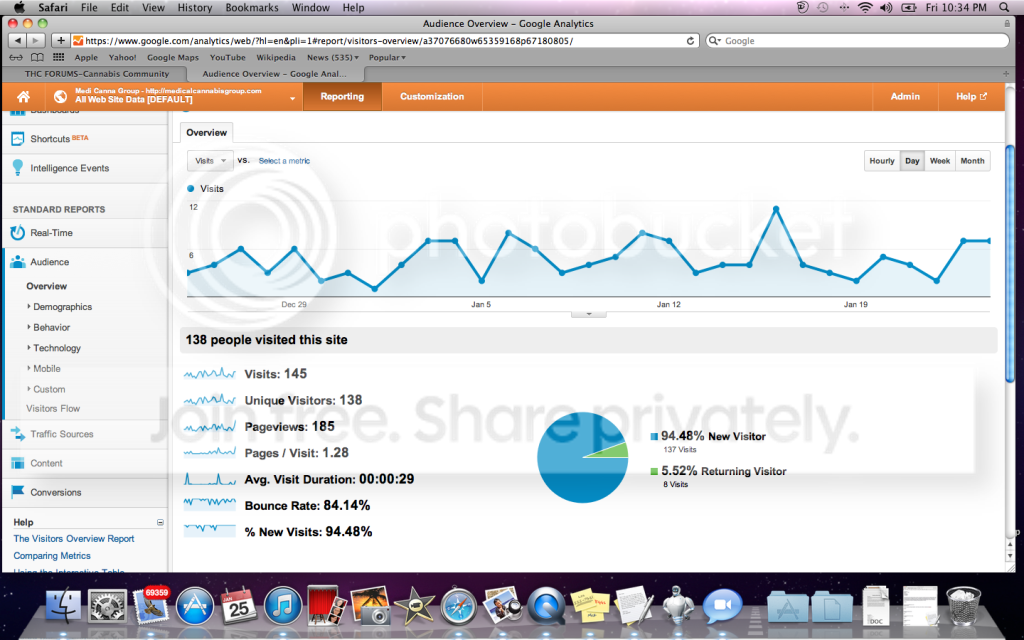Expand Demographics in Audience menu
1024x640 pixels.
point(62,306)
